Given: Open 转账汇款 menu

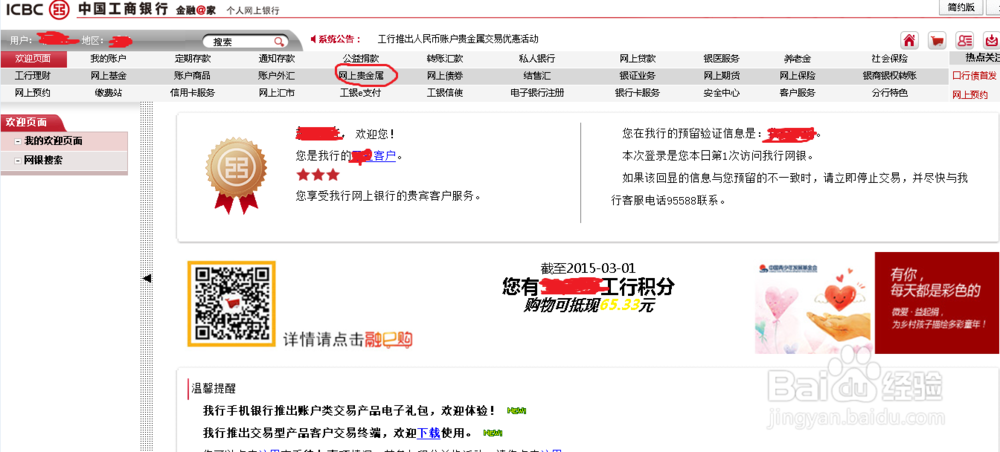Looking at the screenshot, I should tap(445, 59).
